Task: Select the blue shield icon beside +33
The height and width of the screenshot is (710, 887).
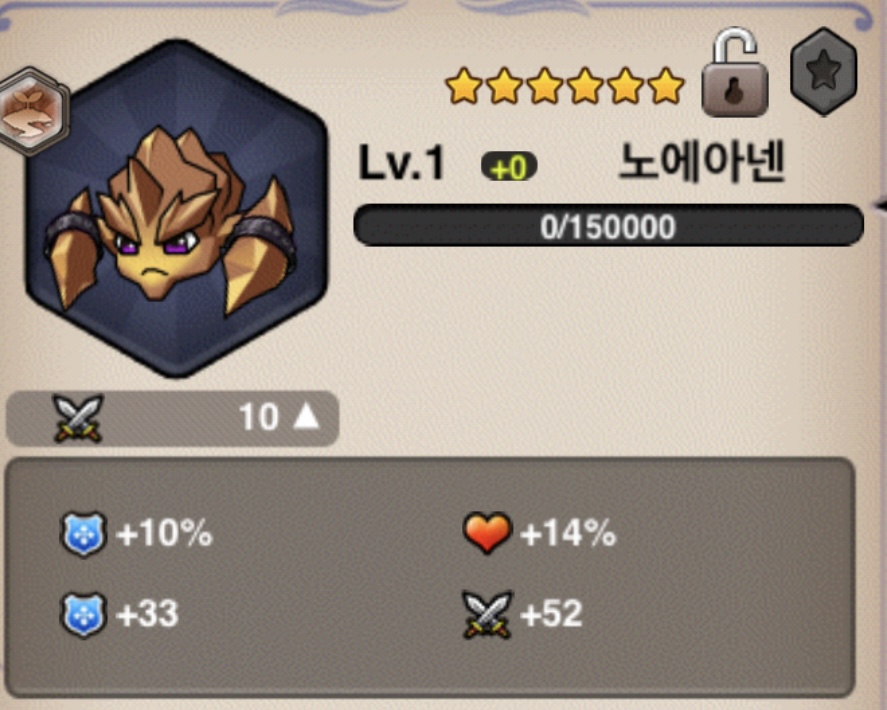Action: (x=83, y=615)
